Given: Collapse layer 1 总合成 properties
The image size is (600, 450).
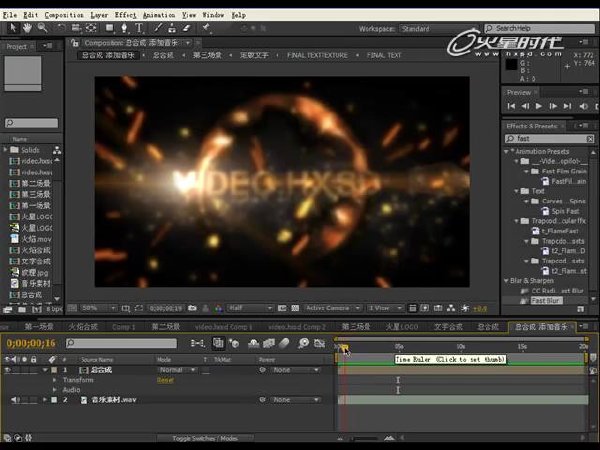Looking at the screenshot, I should [x=45, y=370].
